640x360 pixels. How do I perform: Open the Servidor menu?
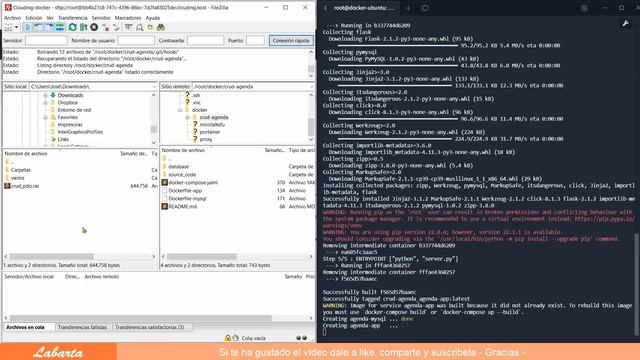pos(101,18)
